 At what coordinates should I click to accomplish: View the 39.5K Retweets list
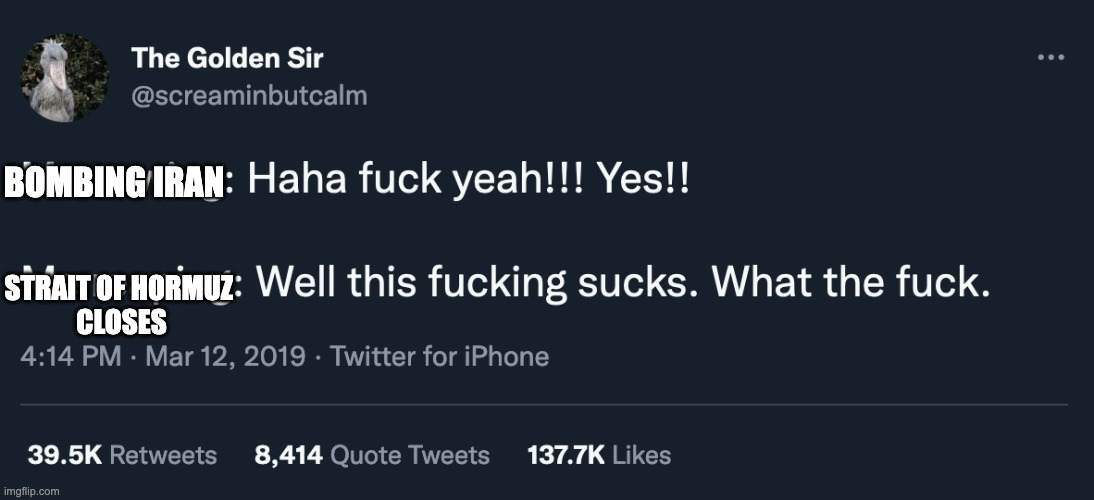(x=122, y=455)
